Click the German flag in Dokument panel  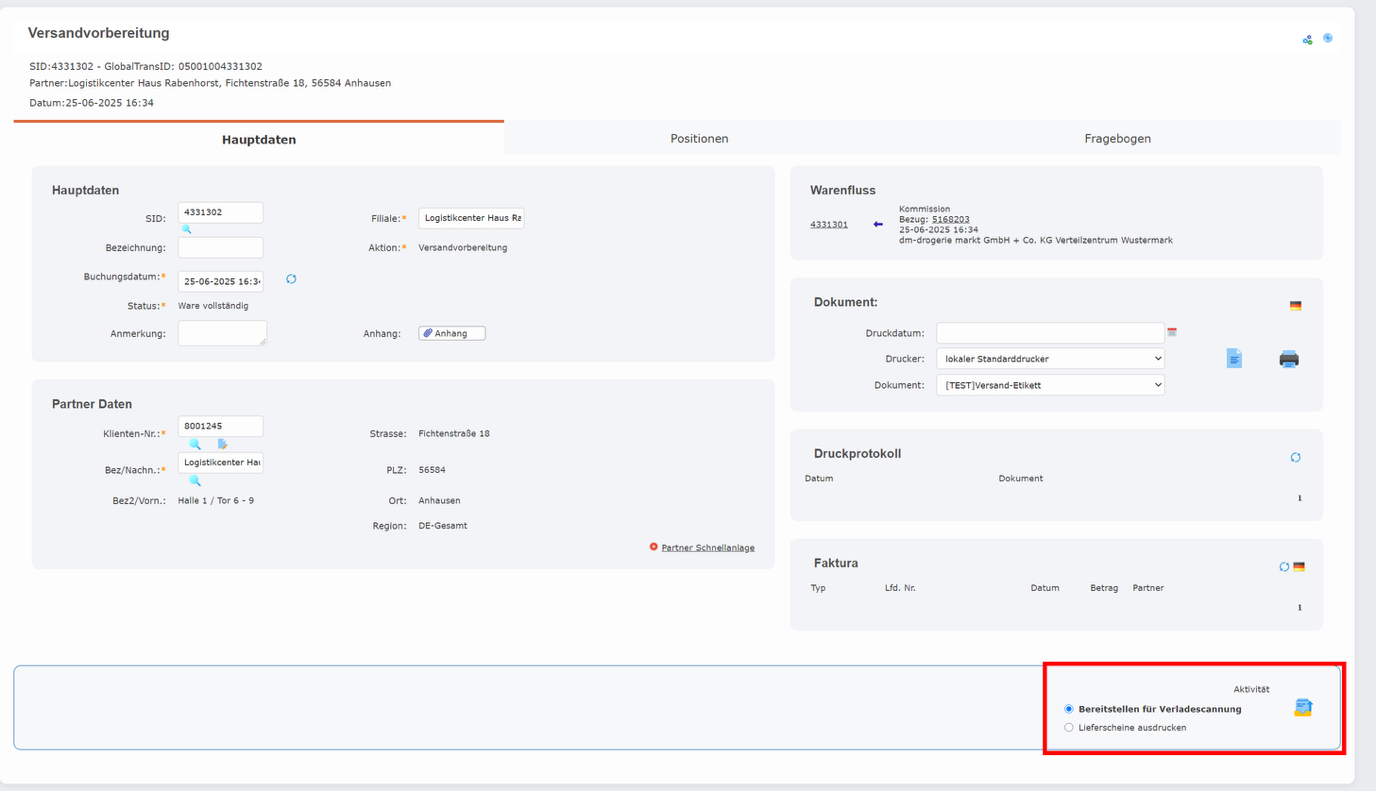(1296, 306)
